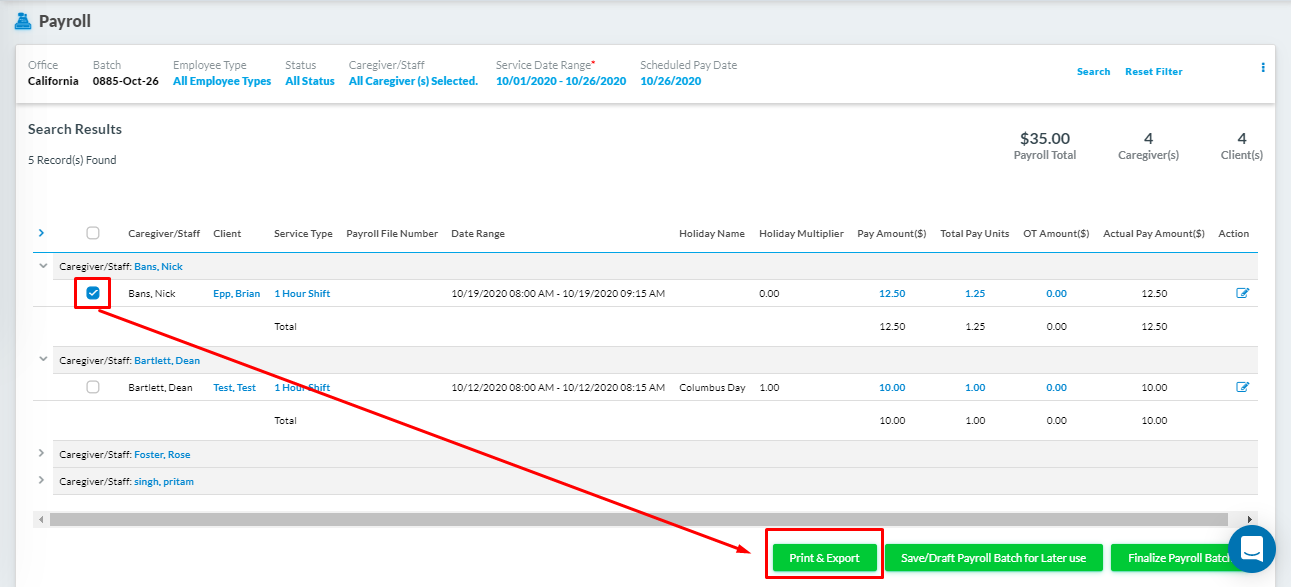
Task: Click Save/Draft Payroll Batch for Later use
Action: click(992, 558)
